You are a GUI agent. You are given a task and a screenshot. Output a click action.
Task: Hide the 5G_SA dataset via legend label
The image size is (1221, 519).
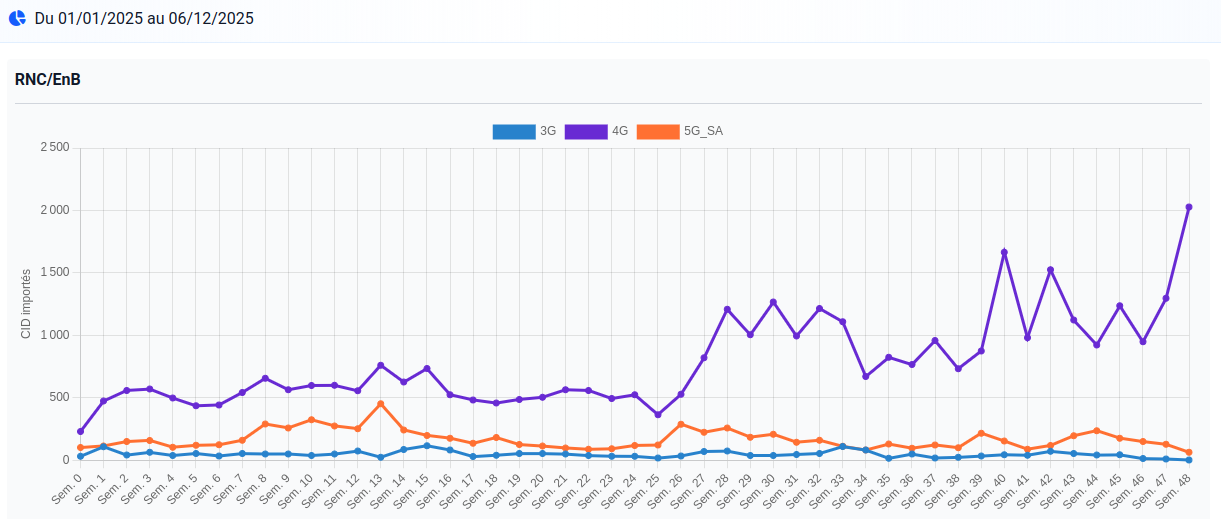point(703,131)
